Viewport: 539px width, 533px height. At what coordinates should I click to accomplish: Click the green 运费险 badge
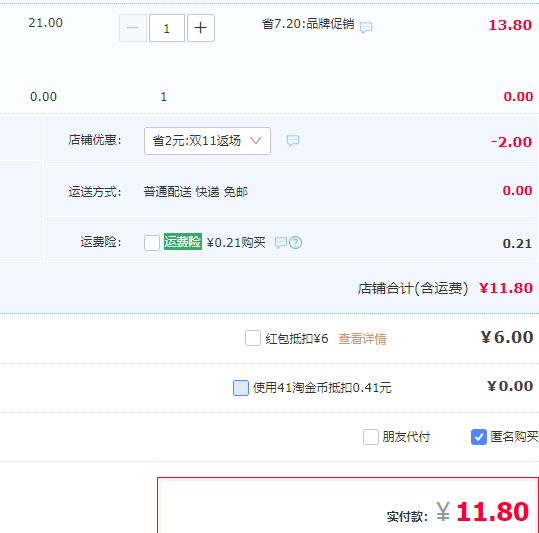tap(183, 242)
